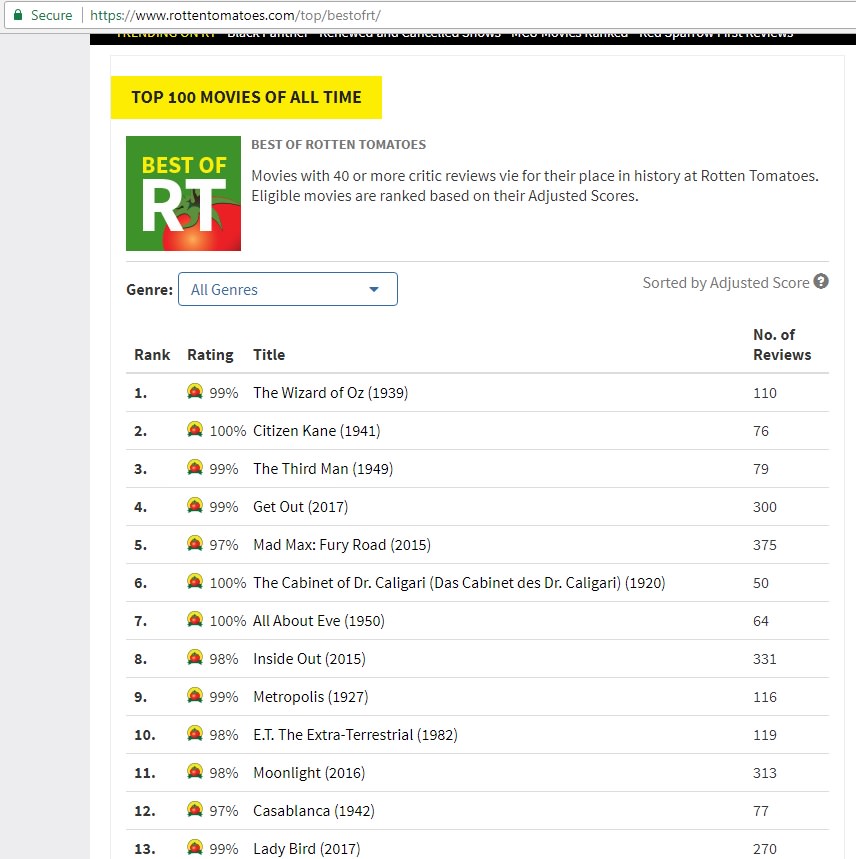Click the 97% rating for Mad Max: Fury Road
856x859 pixels.
click(x=224, y=545)
